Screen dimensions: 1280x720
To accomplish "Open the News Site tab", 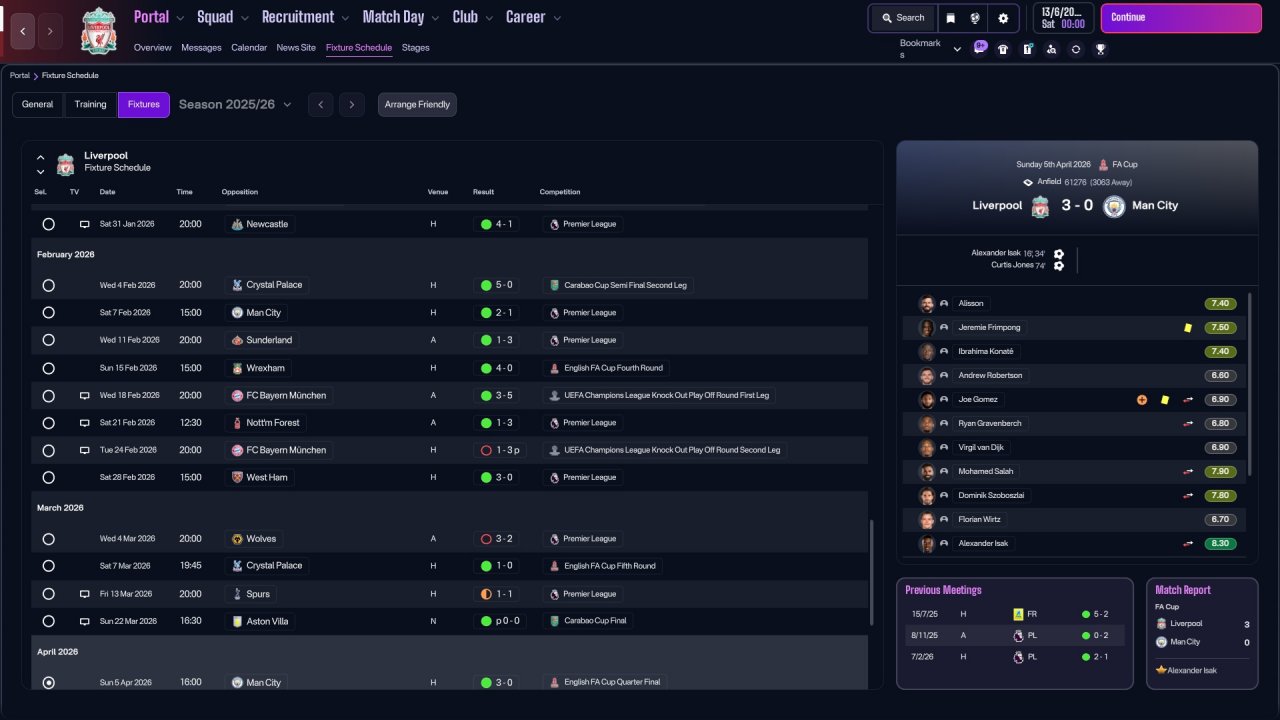I will [x=296, y=48].
